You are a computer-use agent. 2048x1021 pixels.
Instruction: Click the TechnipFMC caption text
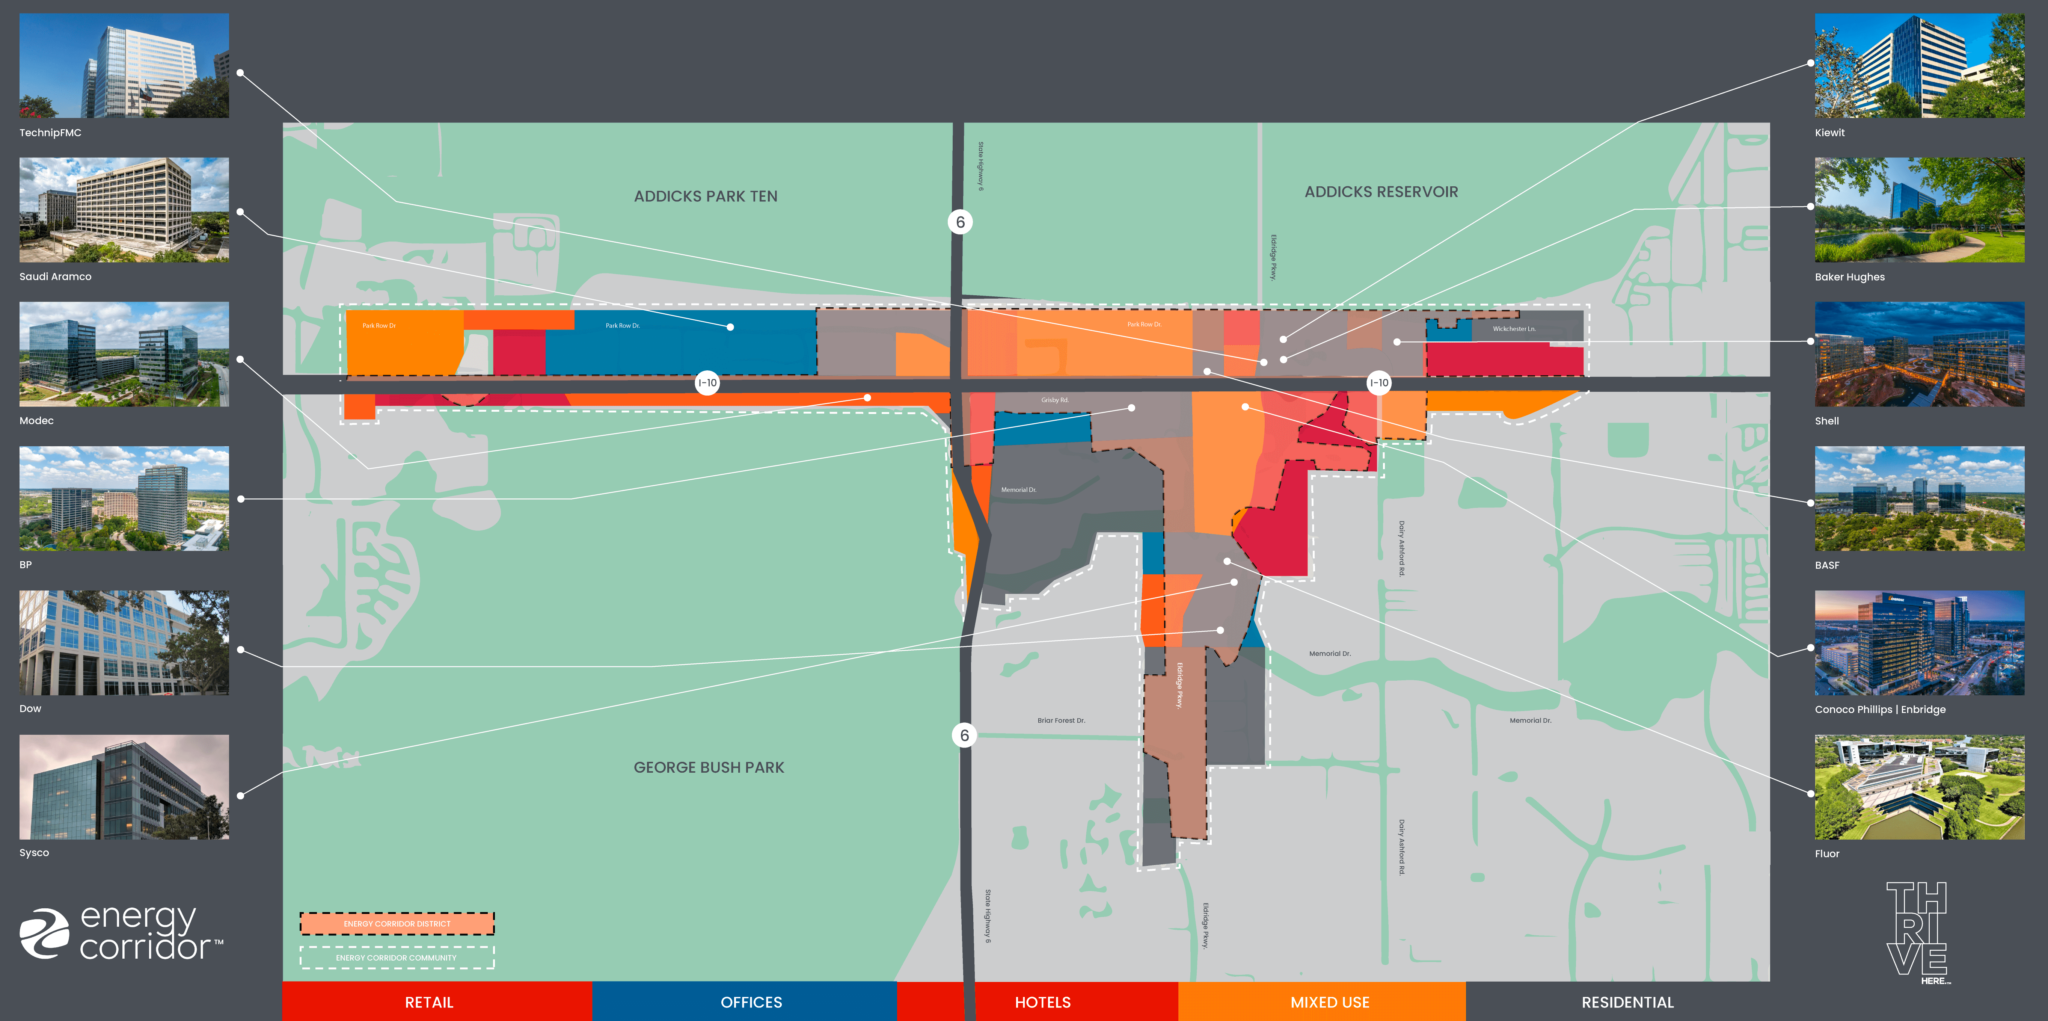(51, 132)
